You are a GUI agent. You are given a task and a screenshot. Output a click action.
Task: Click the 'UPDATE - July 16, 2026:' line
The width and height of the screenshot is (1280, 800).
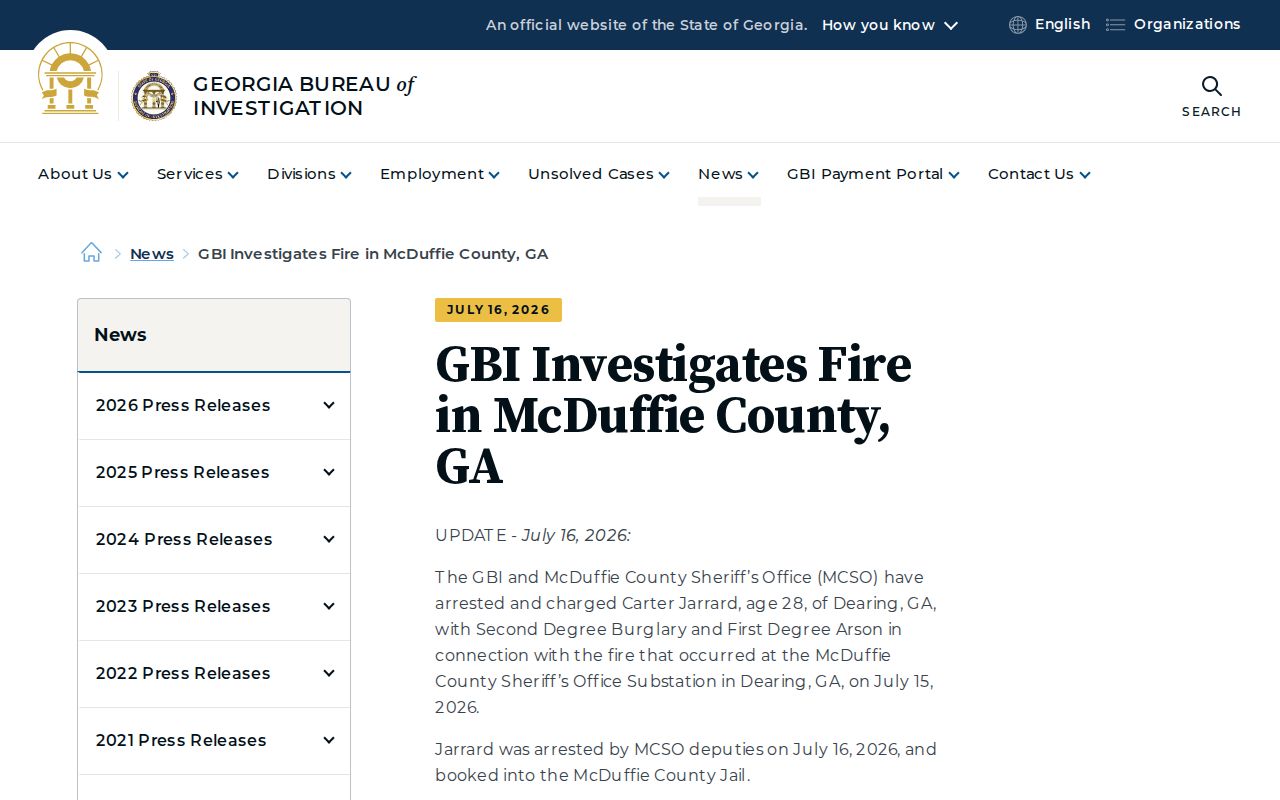(533, 535)
